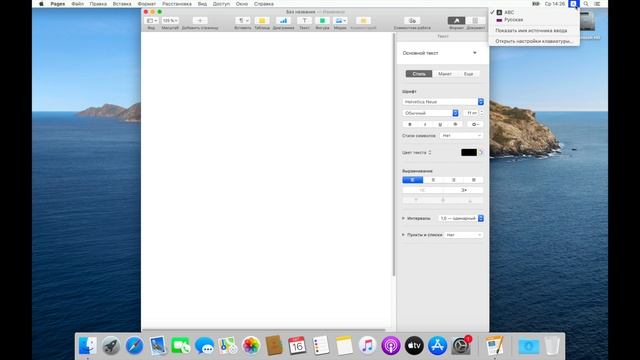Viewport: 640px width, 360px height.
Task: Open Launchpad from the Dock
Action: [111, 346]
